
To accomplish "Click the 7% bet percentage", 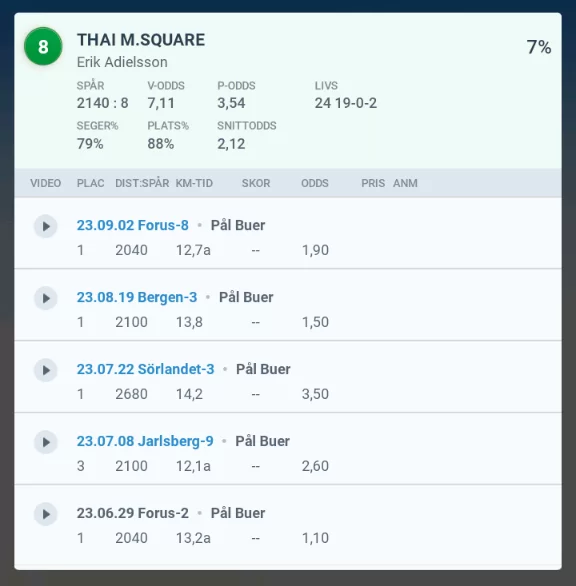I will point(539,47).
